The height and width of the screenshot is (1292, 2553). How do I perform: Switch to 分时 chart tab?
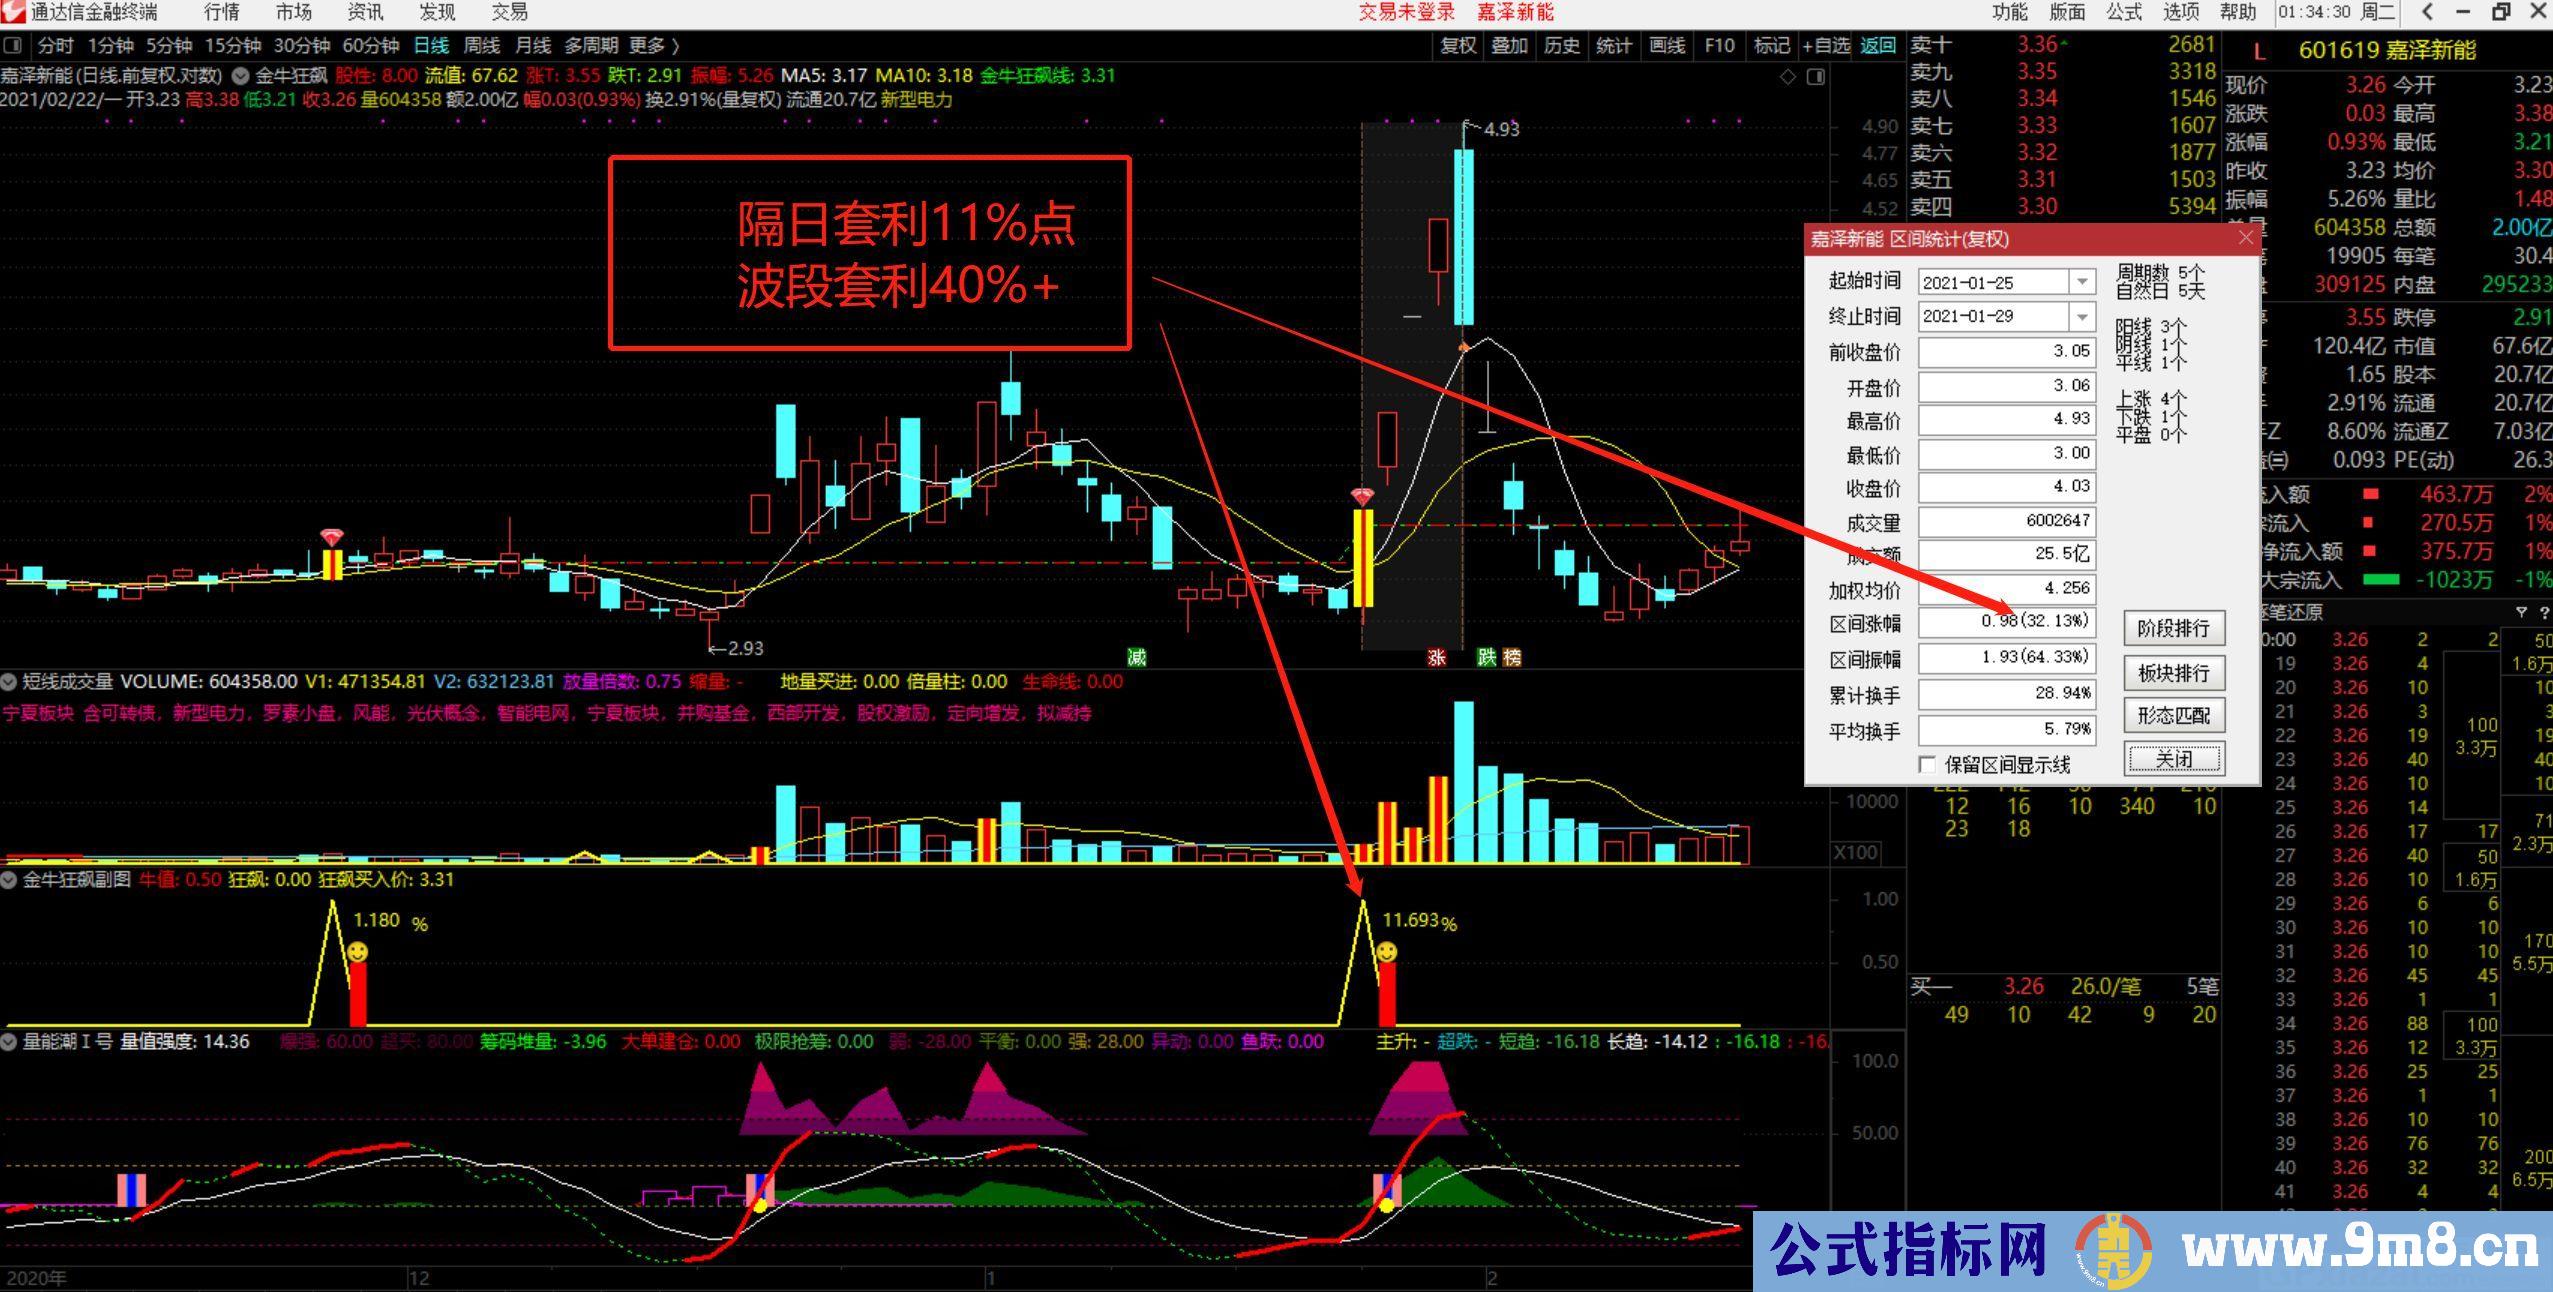coord(56,46)
